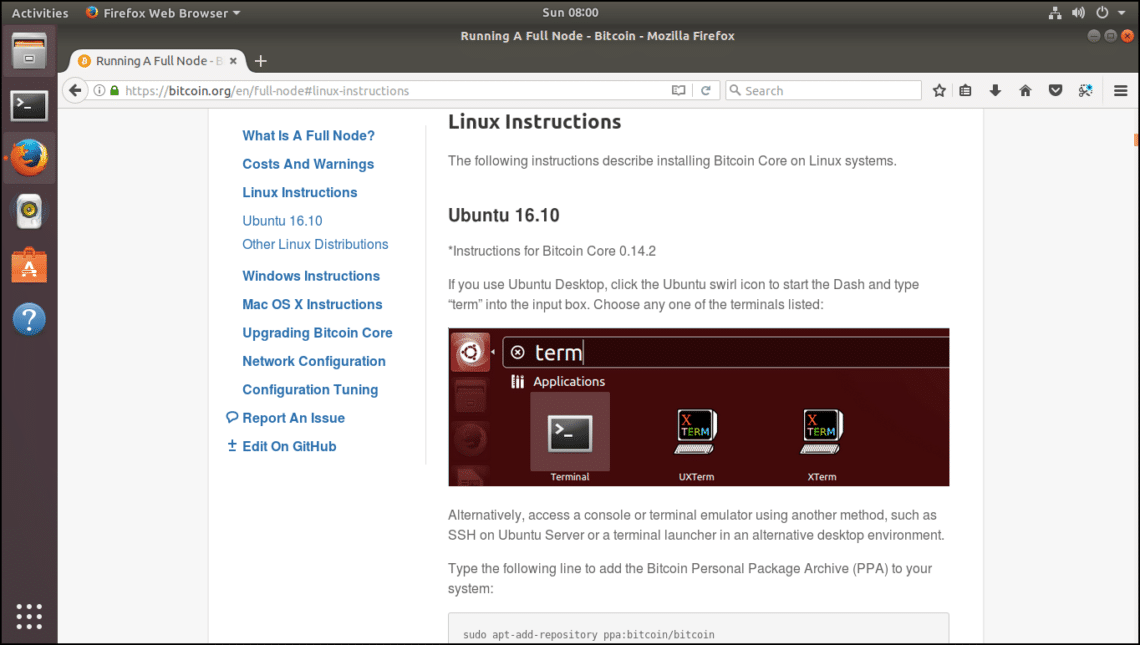Screen dimensions: 1140x645
Task: Click into the Firefox Search box
Action: point(823,90)
